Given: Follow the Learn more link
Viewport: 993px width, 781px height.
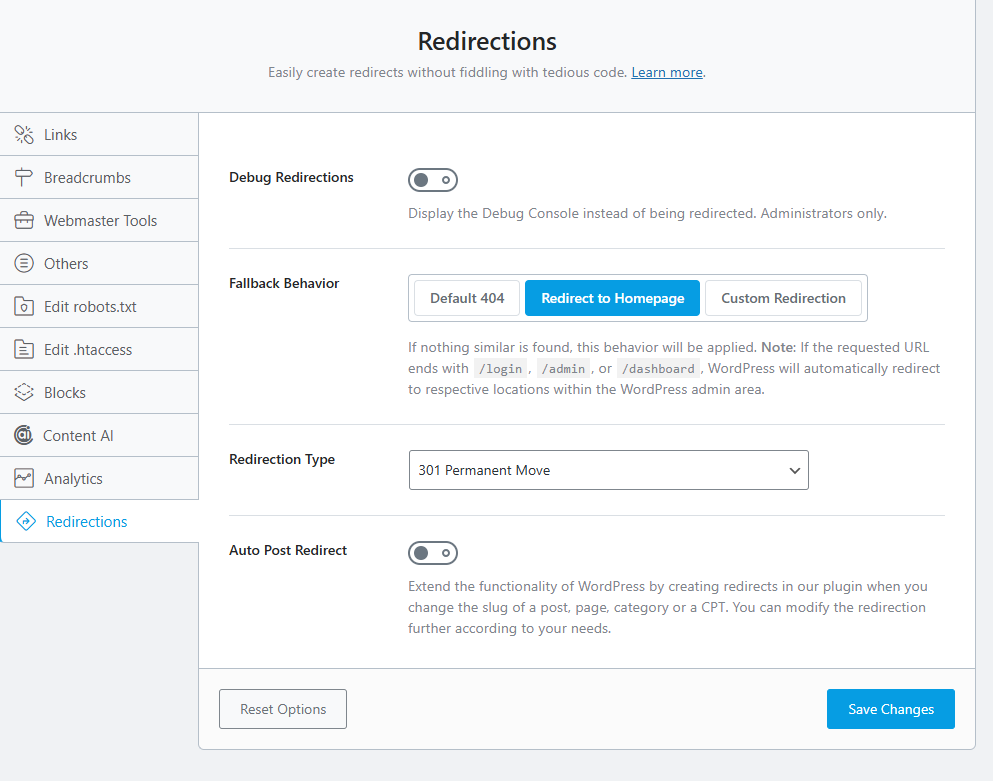Looking at the screenshot, I should pyautogui.click(x=667, y=73).
